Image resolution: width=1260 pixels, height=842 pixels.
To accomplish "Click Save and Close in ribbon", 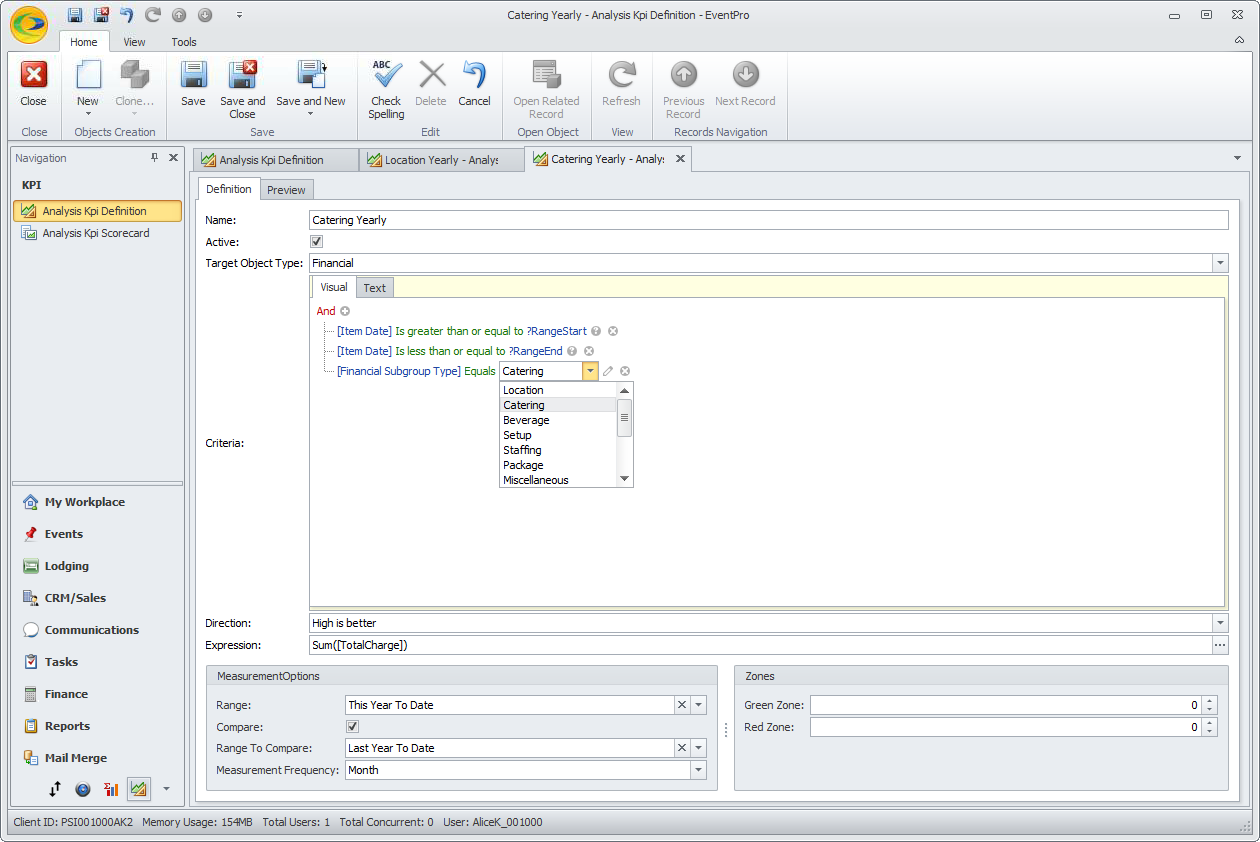I will click(x=243, y=89).
